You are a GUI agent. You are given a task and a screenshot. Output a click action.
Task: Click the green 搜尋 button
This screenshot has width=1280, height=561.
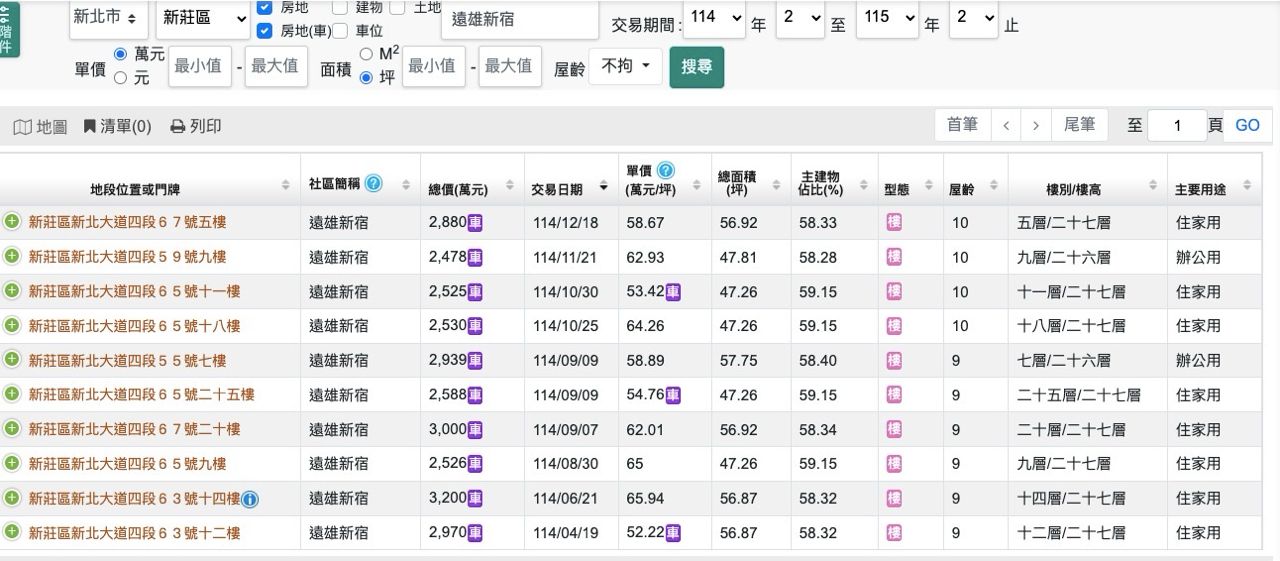pyautogui.click(x=696, y=67)
